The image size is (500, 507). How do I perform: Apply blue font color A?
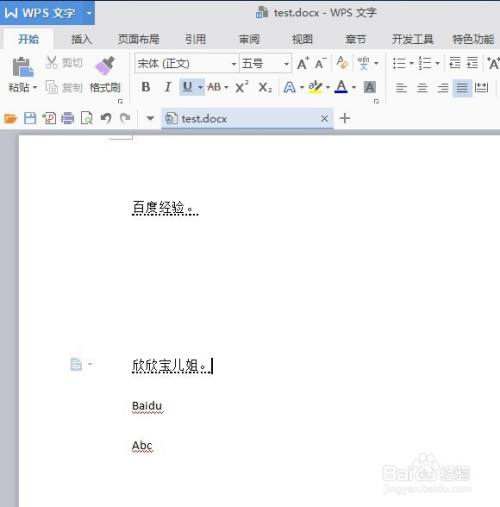[341, 87]
